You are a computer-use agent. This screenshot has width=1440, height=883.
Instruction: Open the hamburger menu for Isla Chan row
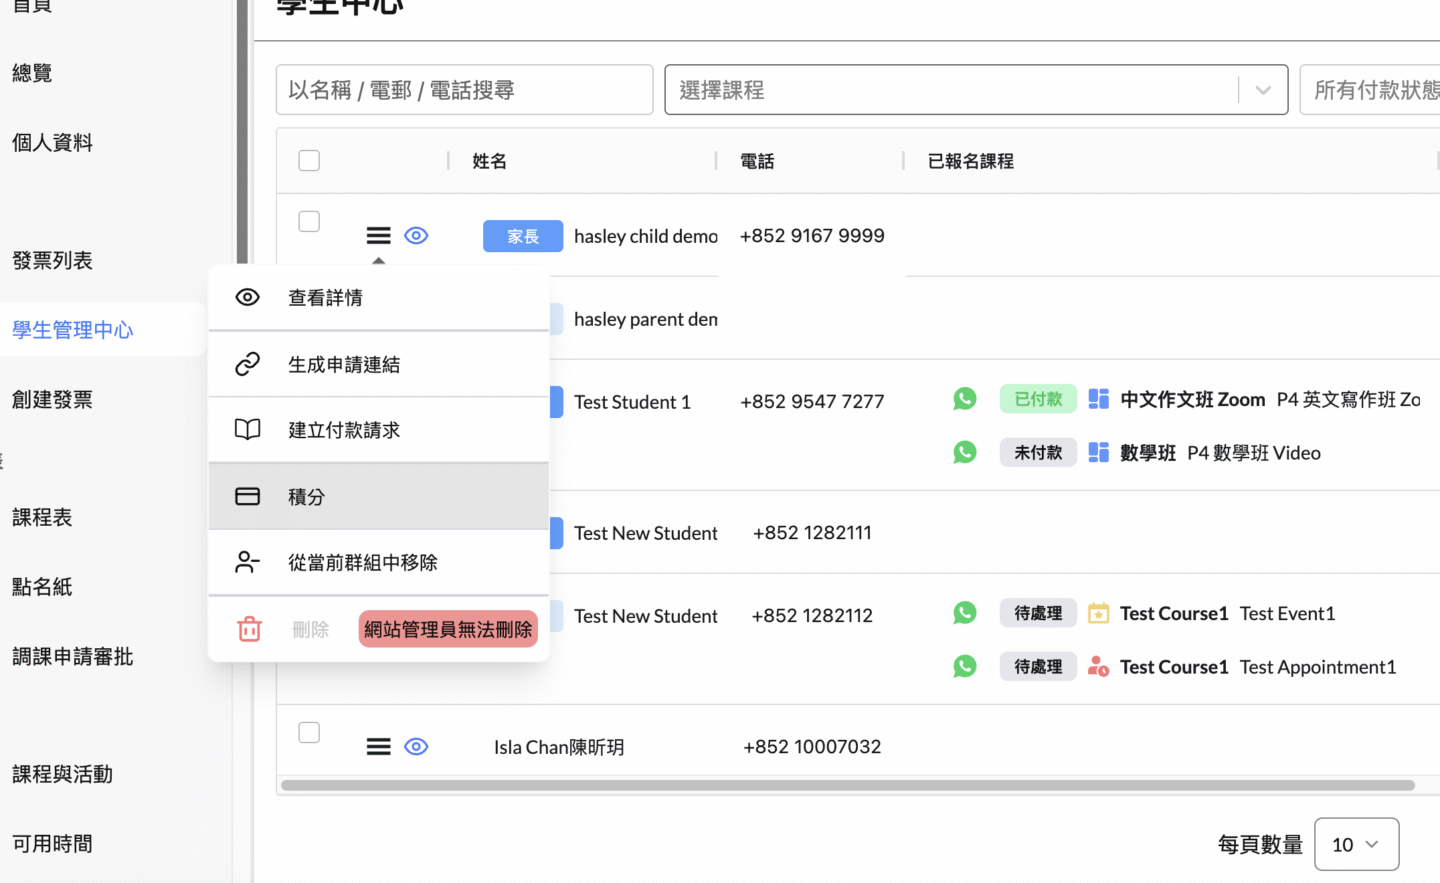click(x=378, y=747)
